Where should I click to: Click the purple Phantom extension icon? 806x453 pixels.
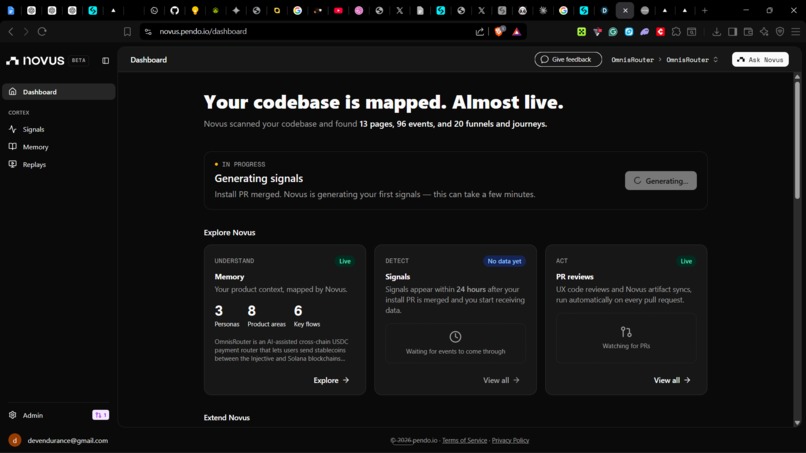pyautogui.click(x=645, y=31)
